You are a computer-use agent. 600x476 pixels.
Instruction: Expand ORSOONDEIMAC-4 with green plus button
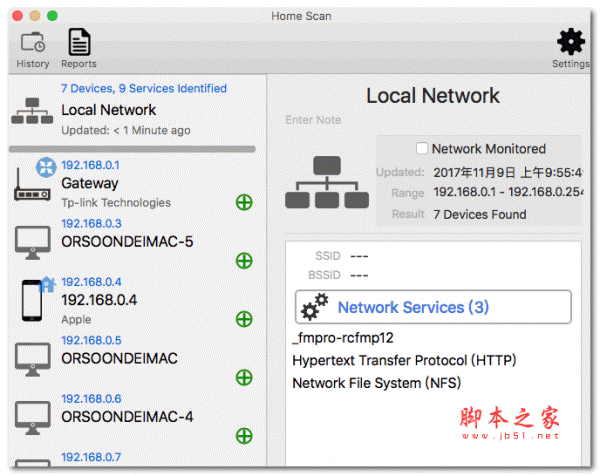[243, 435]
